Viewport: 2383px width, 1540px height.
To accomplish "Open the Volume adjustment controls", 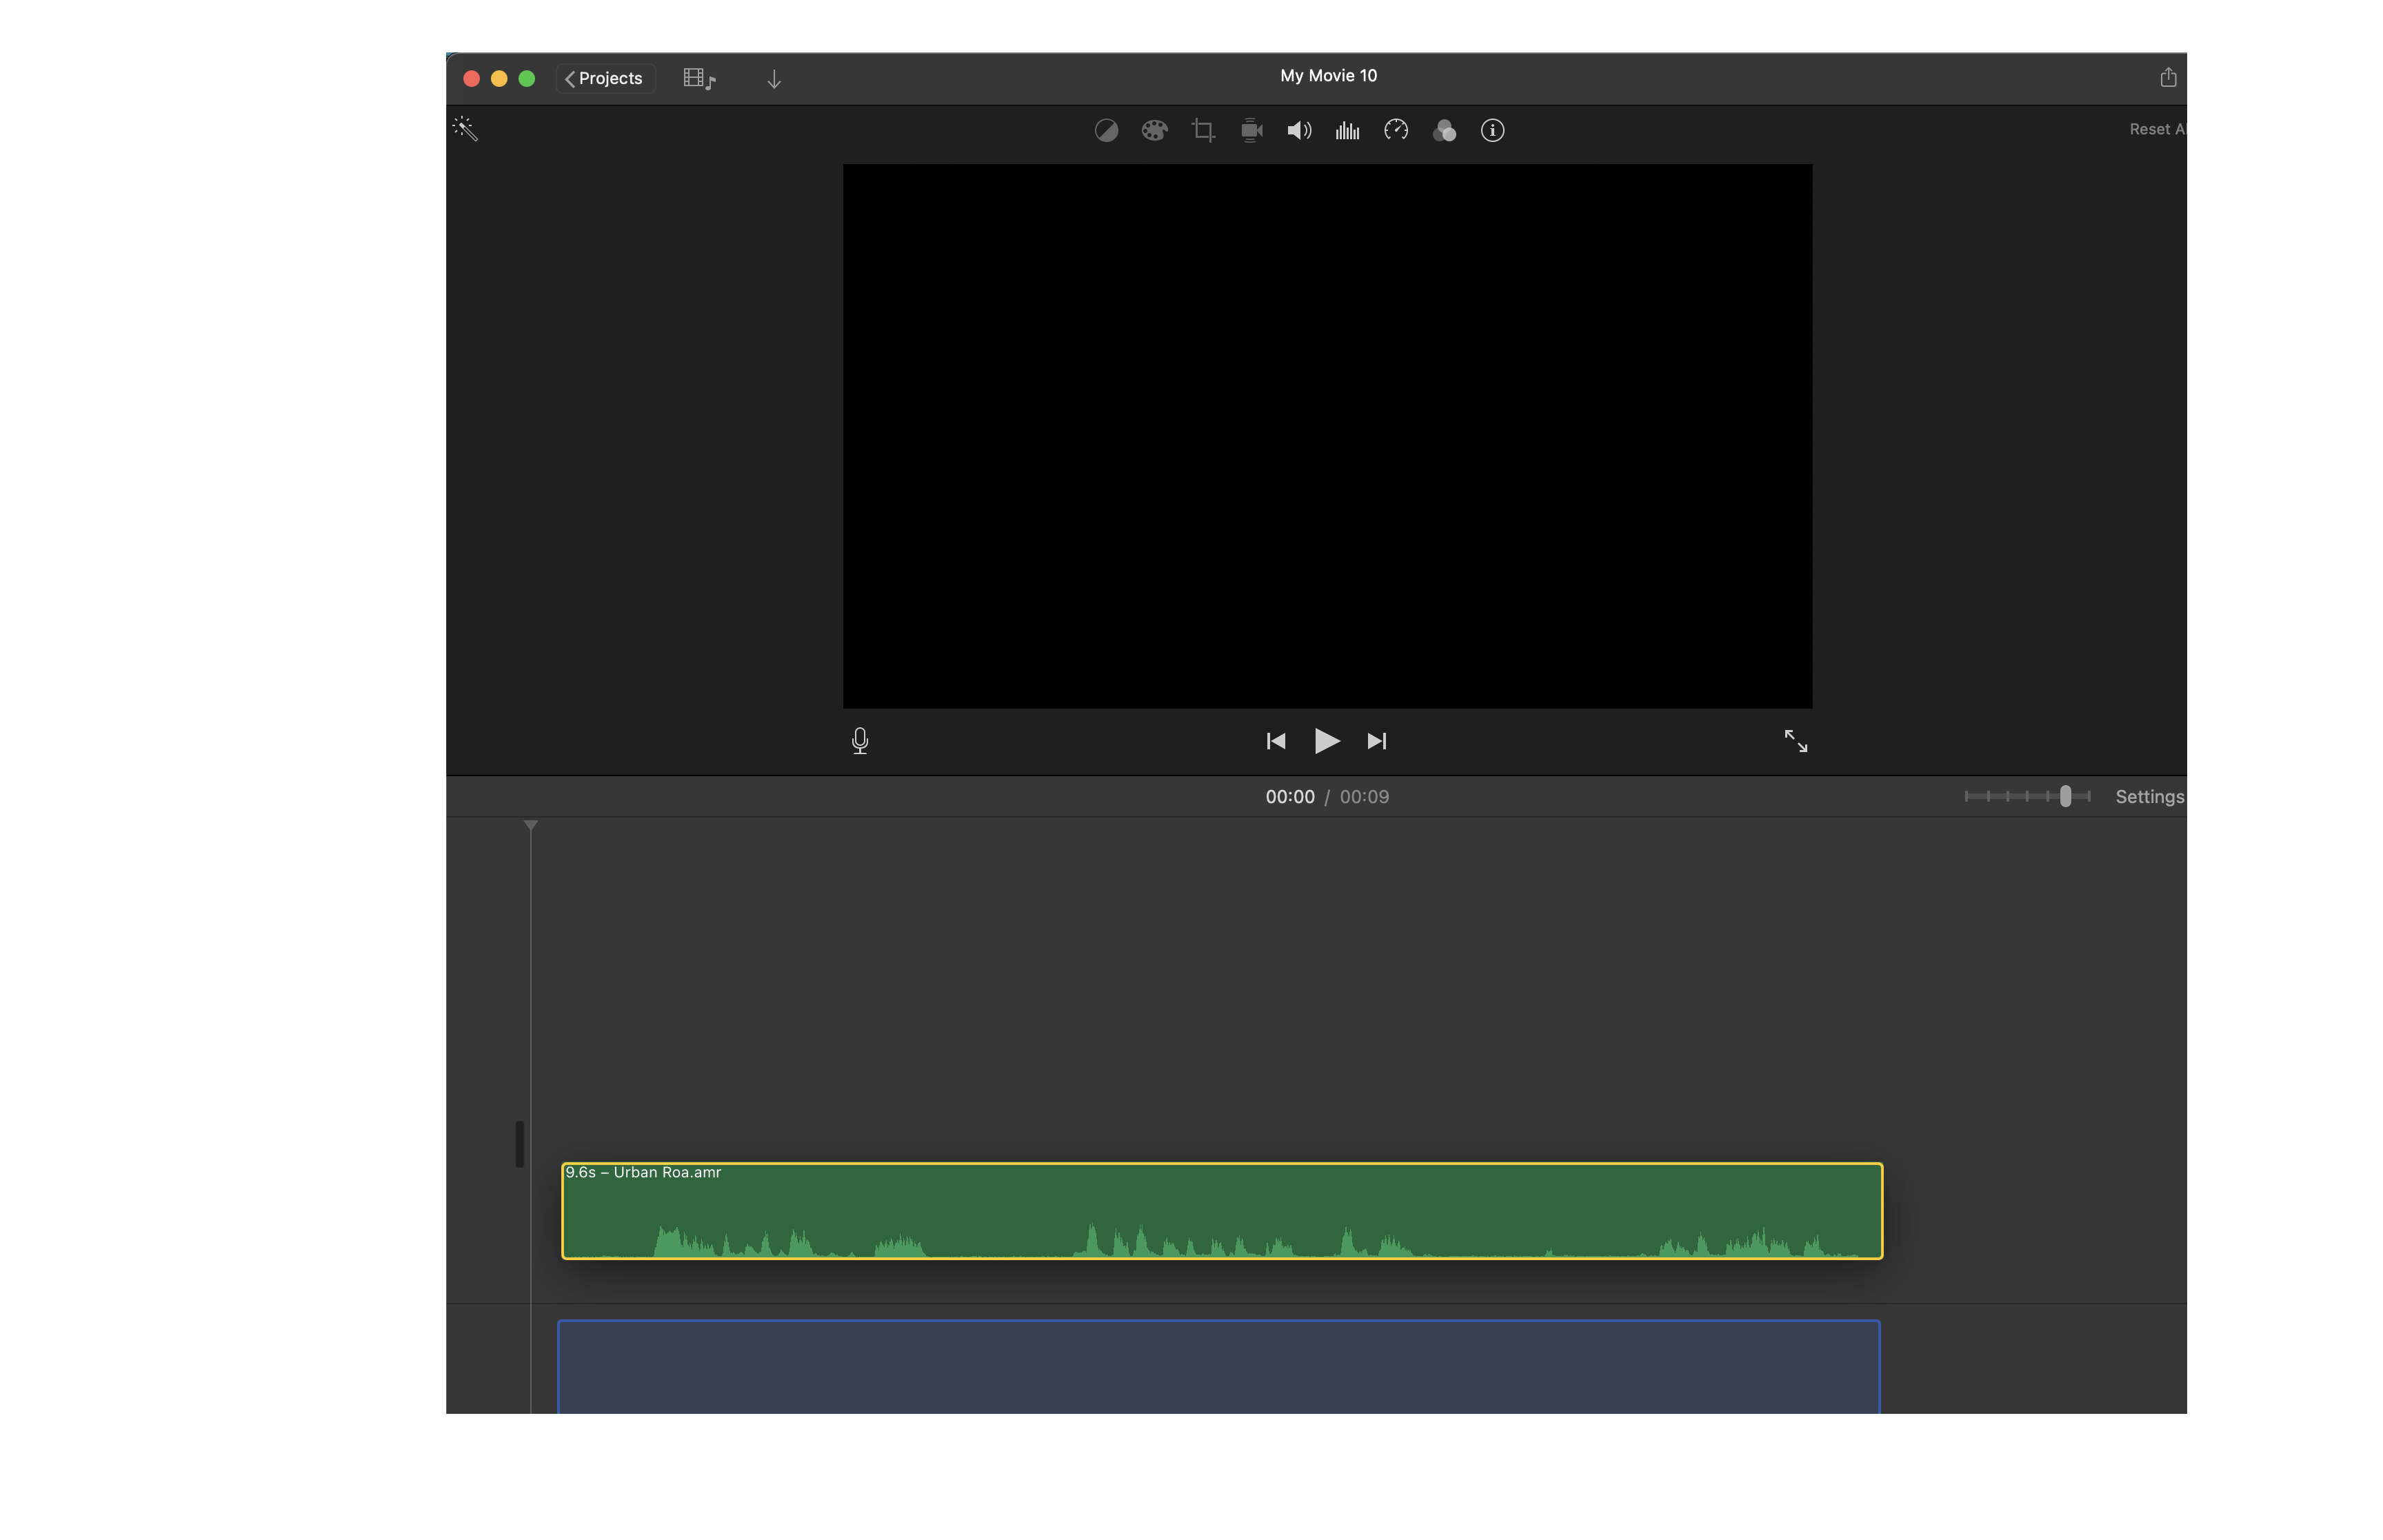I will (x=1299, y=130).
